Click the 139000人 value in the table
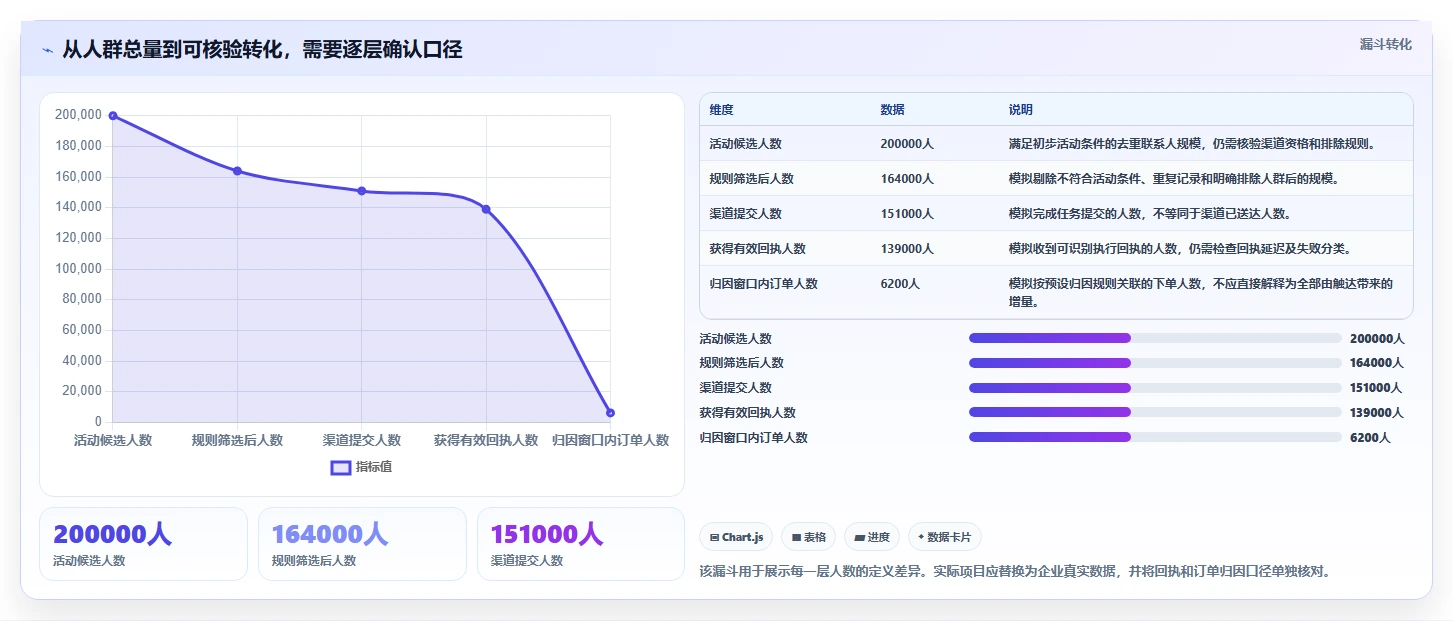Image resolution: width=1453 pixels, height=621 pixels. point(907,249)
